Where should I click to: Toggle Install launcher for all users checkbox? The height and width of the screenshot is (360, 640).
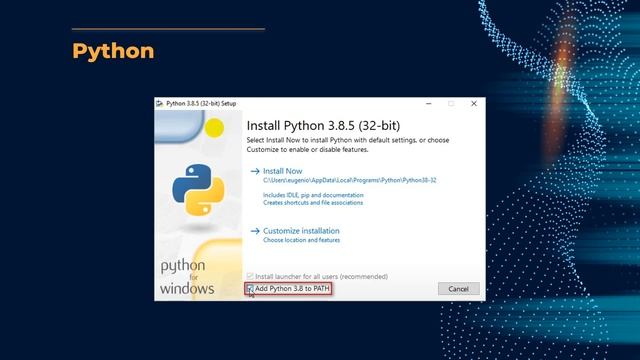[250, 276]
